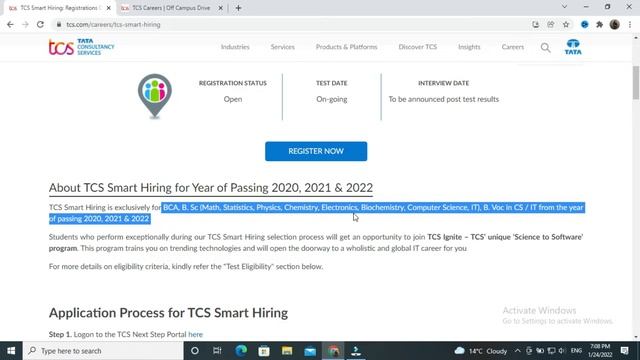The height and width of the screenshot is (360, 640).
Task: Open Chrome three-dot menu
Action: (630, 24)
